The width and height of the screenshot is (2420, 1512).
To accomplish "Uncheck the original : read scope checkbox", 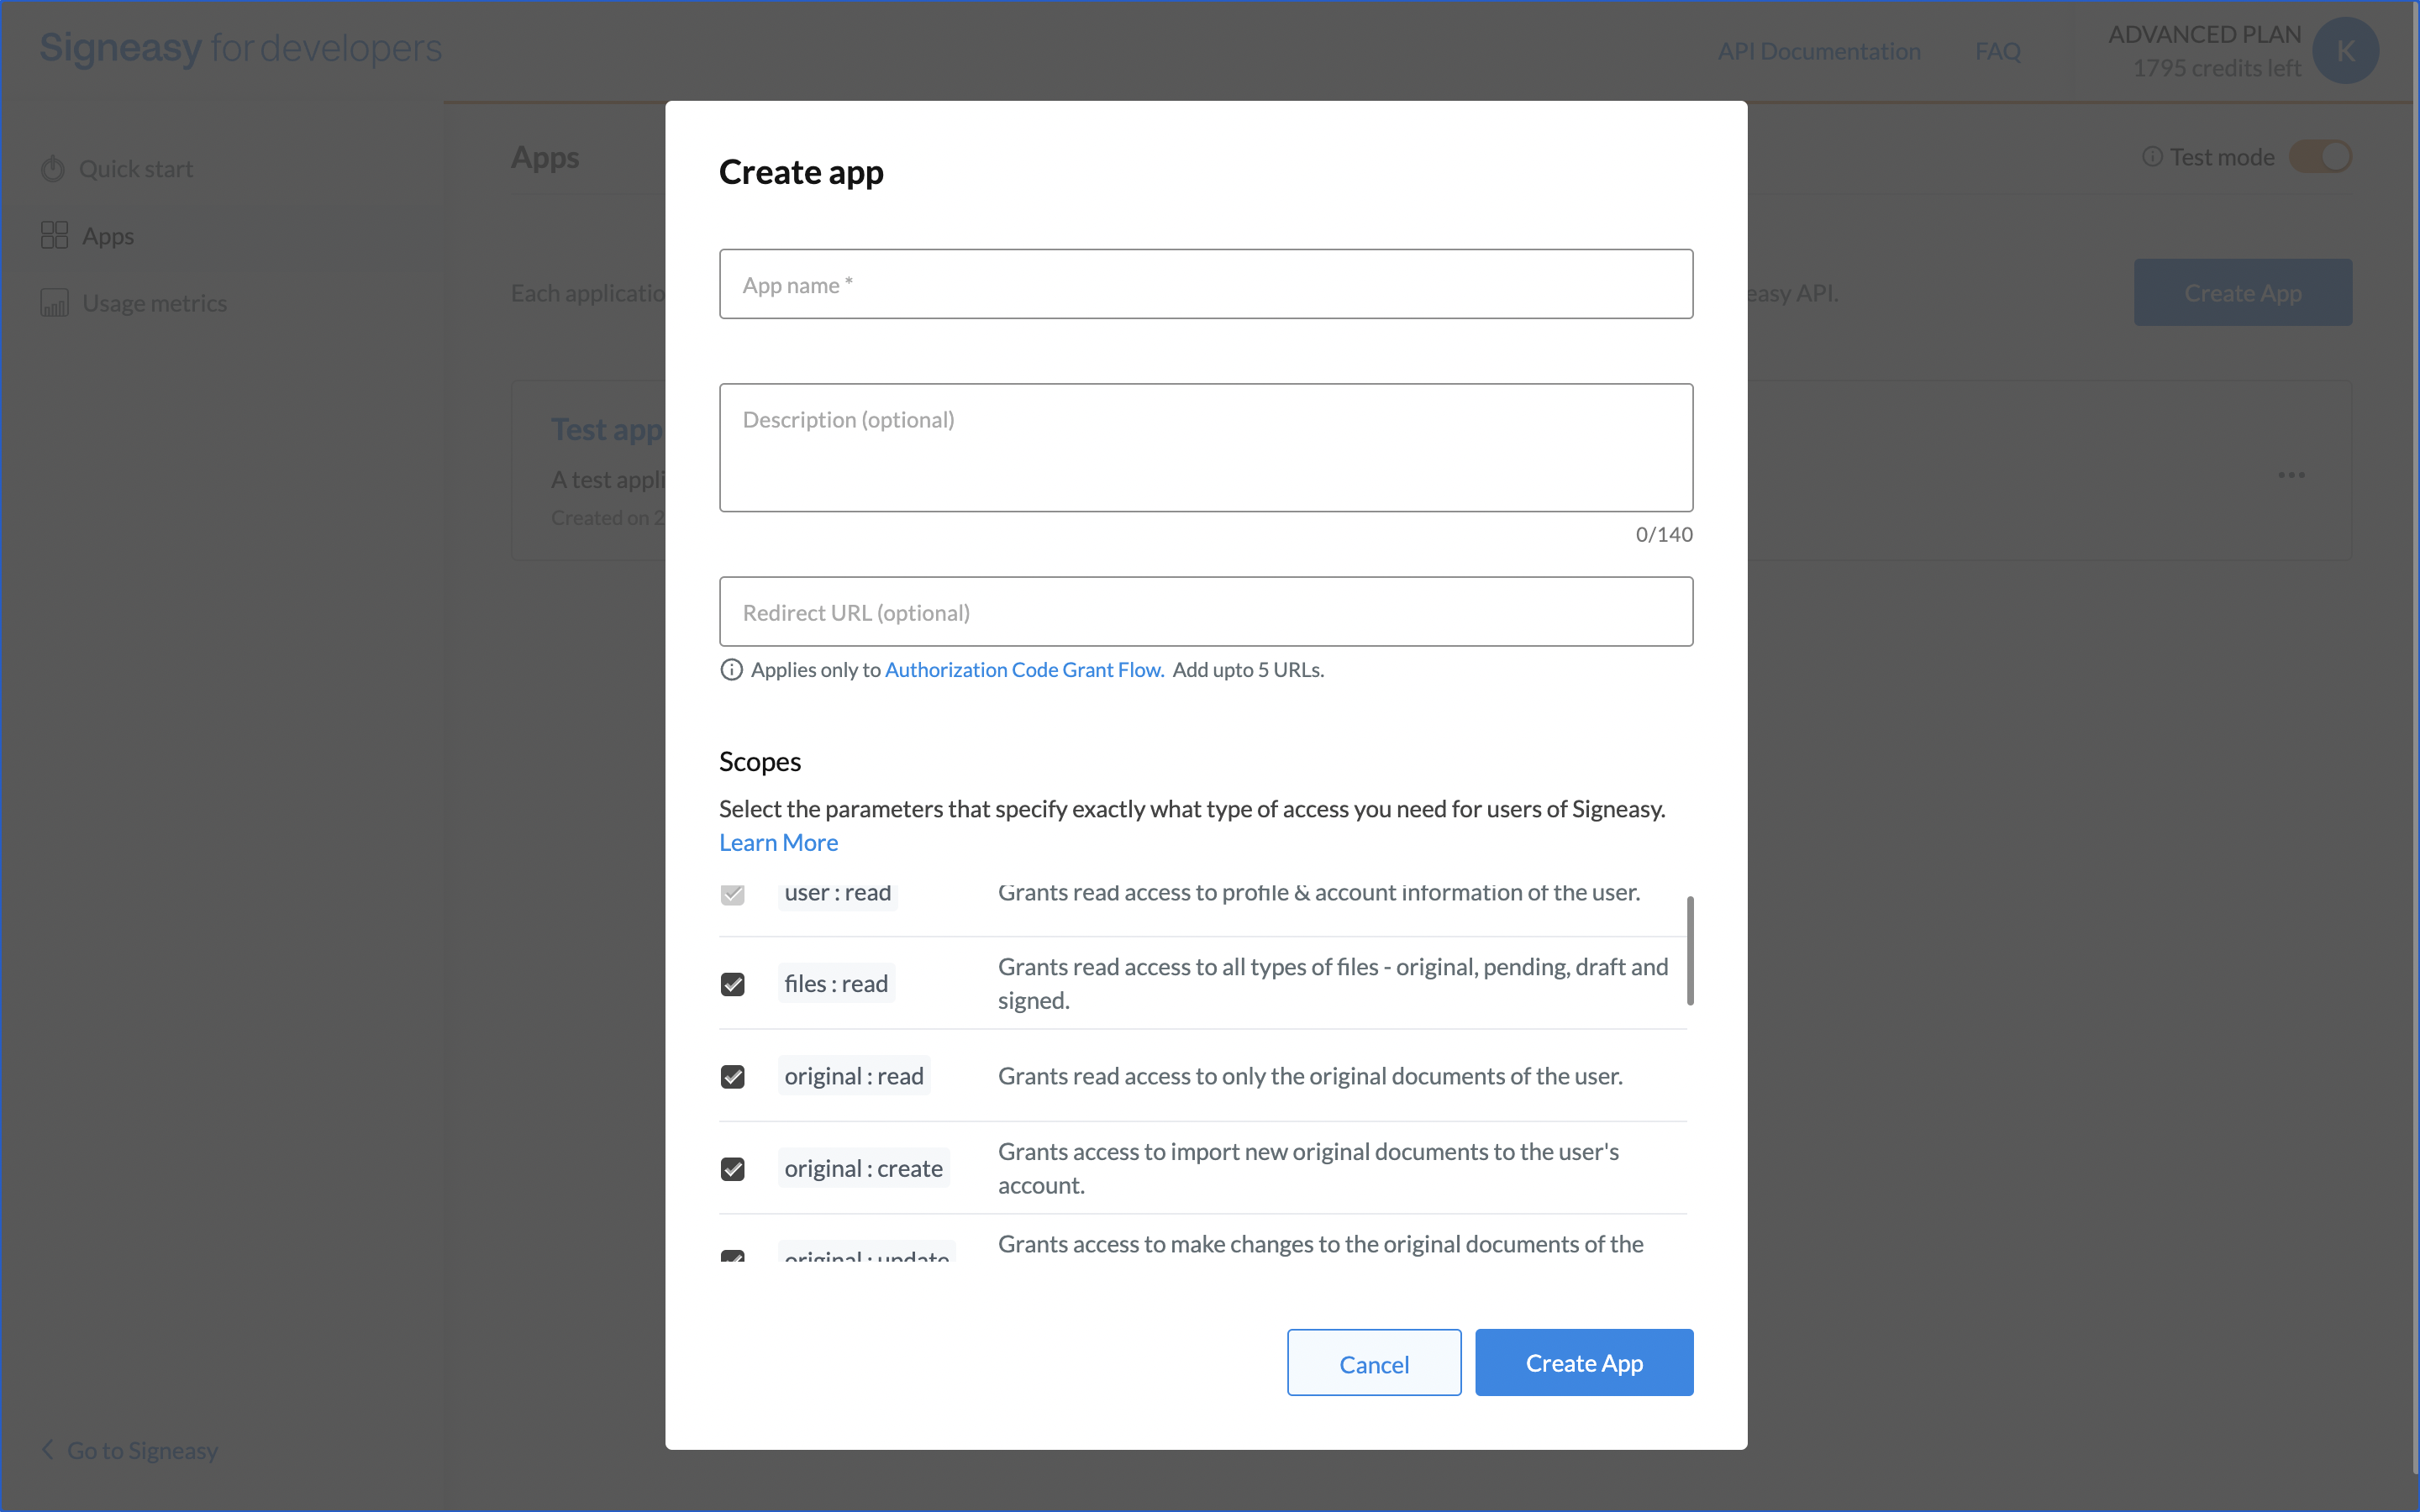I will click(x=733, y=1077).
